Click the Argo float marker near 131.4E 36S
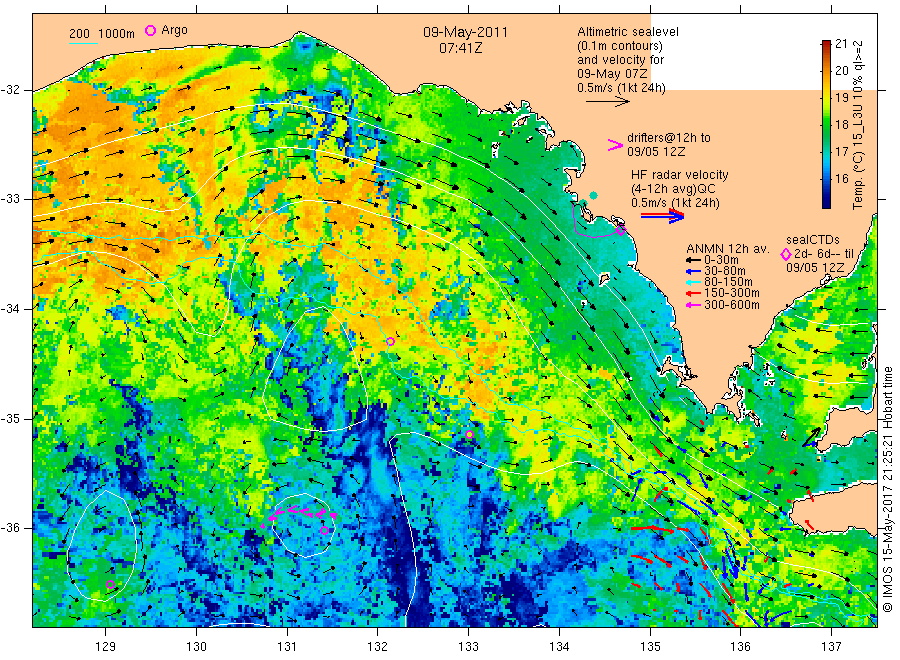The width and height of the screenshot is (900, 660). tap(324, 530)
